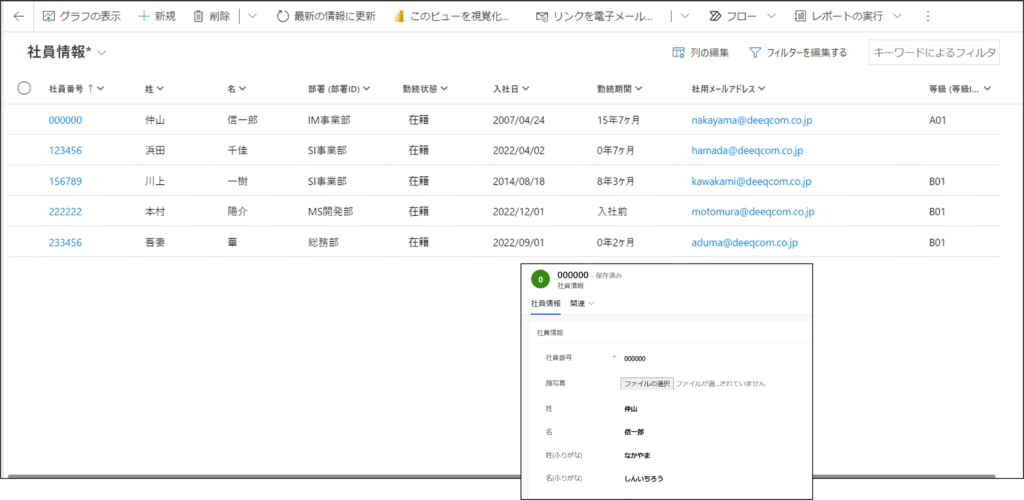Expand the 社員情報 view selector

[102, 52]
